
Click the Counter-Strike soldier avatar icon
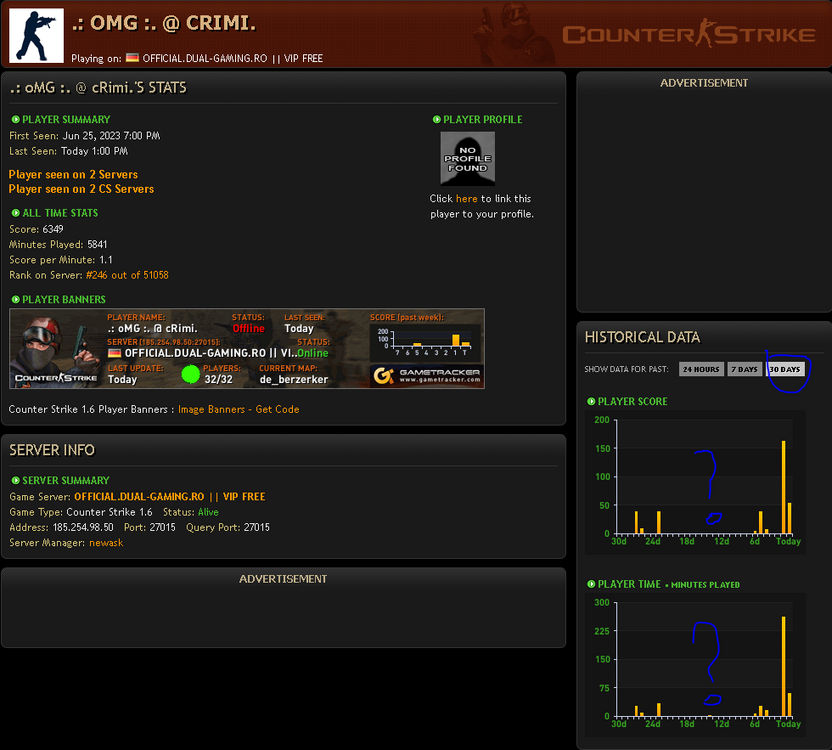tap(36, 35)
